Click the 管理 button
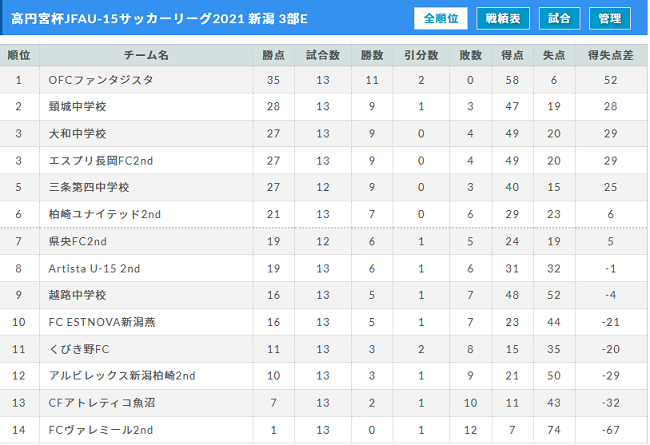Viewport: 650px width, 445px height. pyautogui.click(x=610, y=19)
